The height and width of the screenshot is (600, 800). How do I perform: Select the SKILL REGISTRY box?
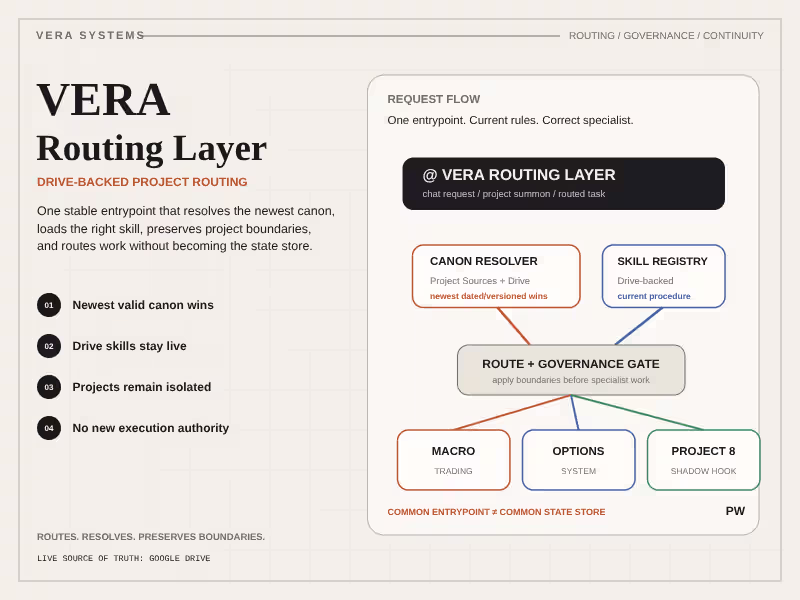tap(663, 276)
